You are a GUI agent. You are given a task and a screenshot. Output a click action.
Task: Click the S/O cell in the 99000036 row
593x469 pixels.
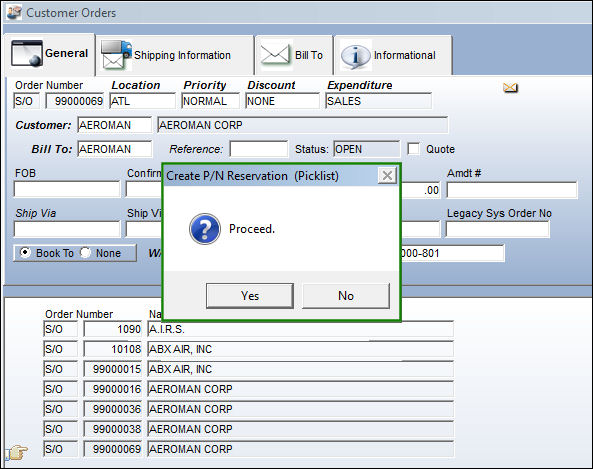(61, 409)
